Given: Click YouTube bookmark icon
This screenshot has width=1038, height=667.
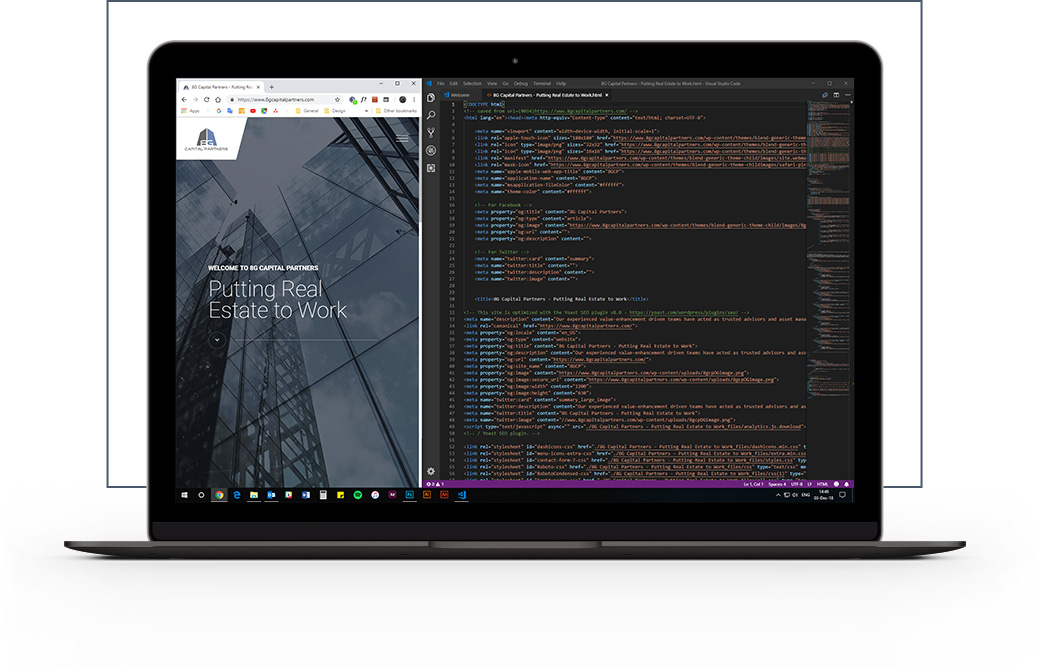Looking at the screenshot, I should click(x=253, y=111).
